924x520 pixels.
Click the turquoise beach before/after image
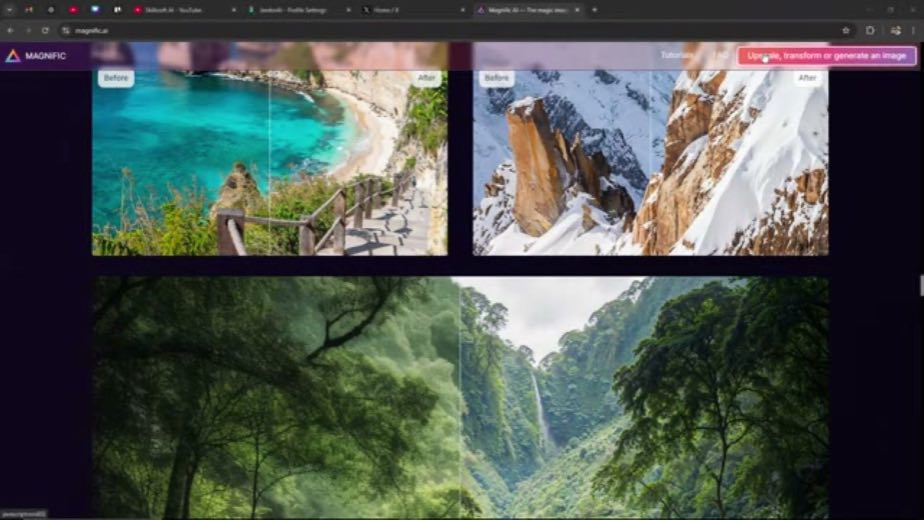[x=269, y=162]
